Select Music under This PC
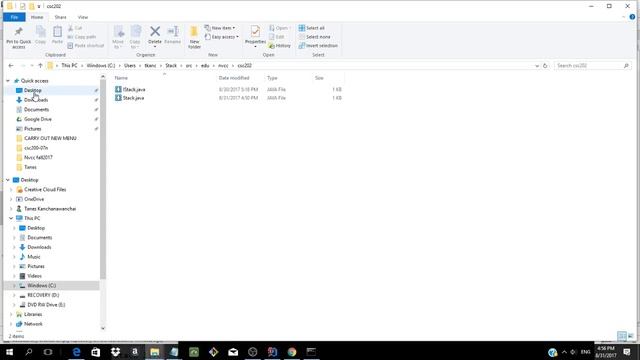640x360 pixels. tap(33, 257)
